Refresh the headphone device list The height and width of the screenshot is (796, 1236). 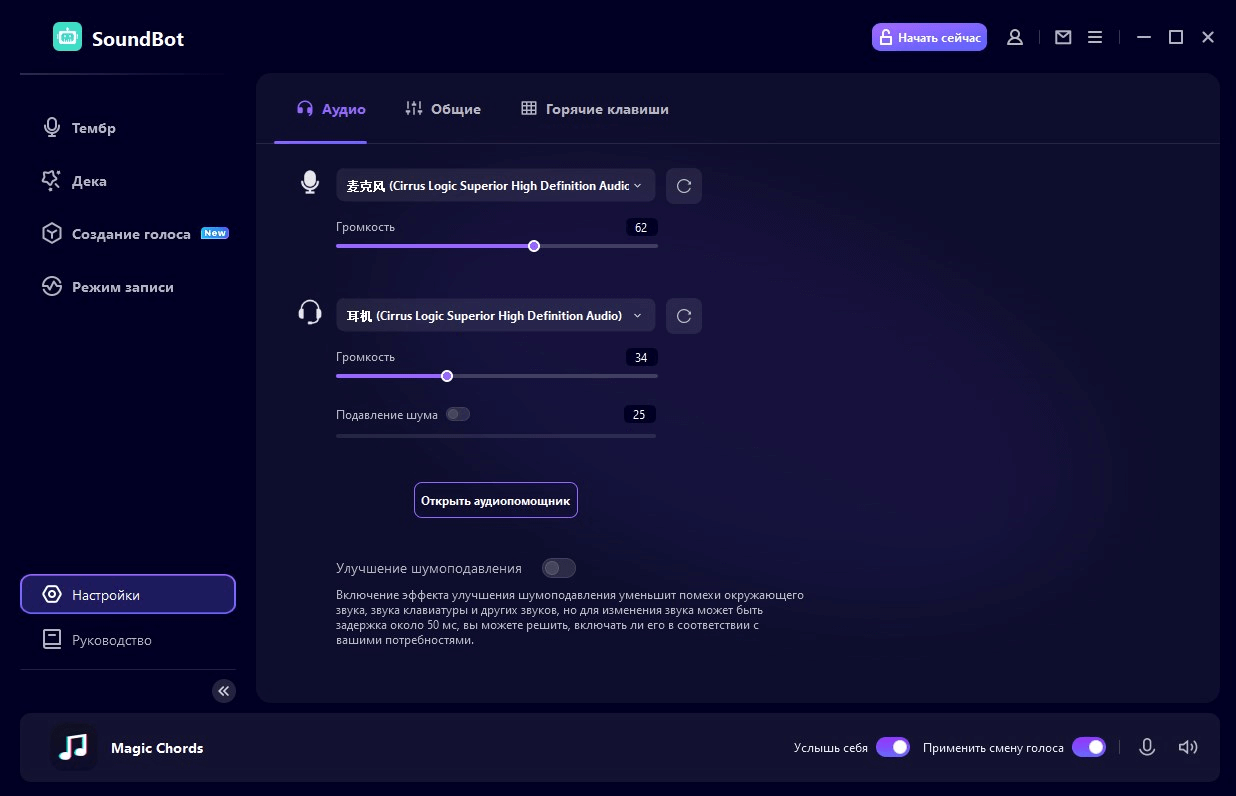point(684,316)
